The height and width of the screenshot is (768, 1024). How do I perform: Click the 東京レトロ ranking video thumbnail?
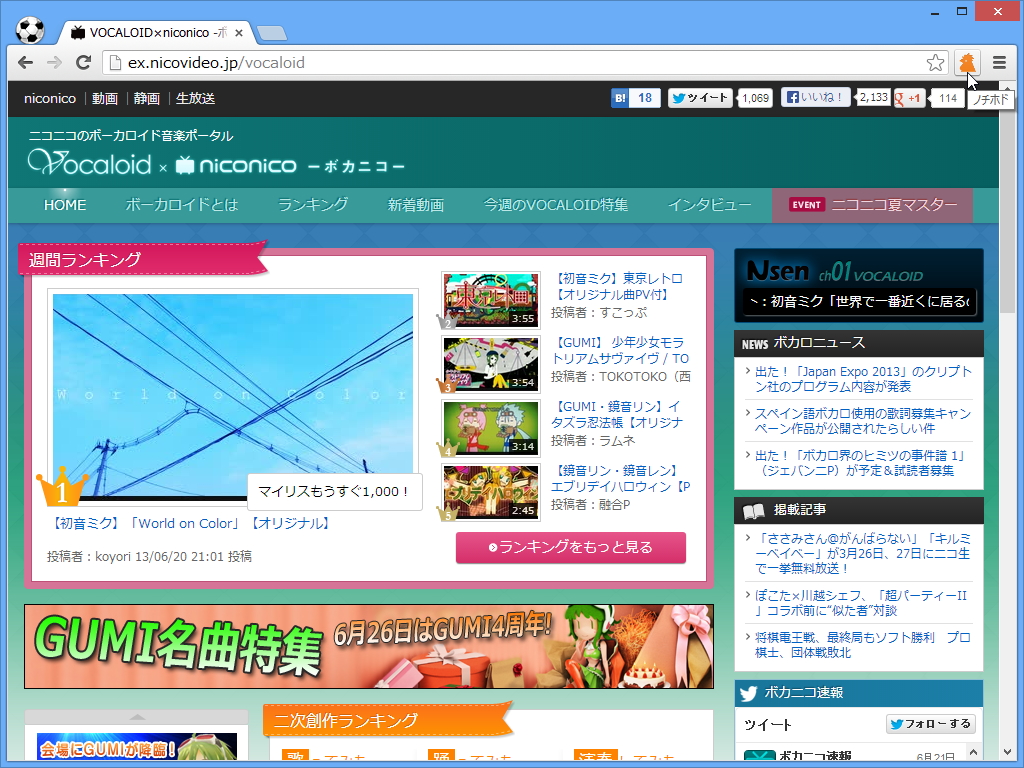(489, 300)
